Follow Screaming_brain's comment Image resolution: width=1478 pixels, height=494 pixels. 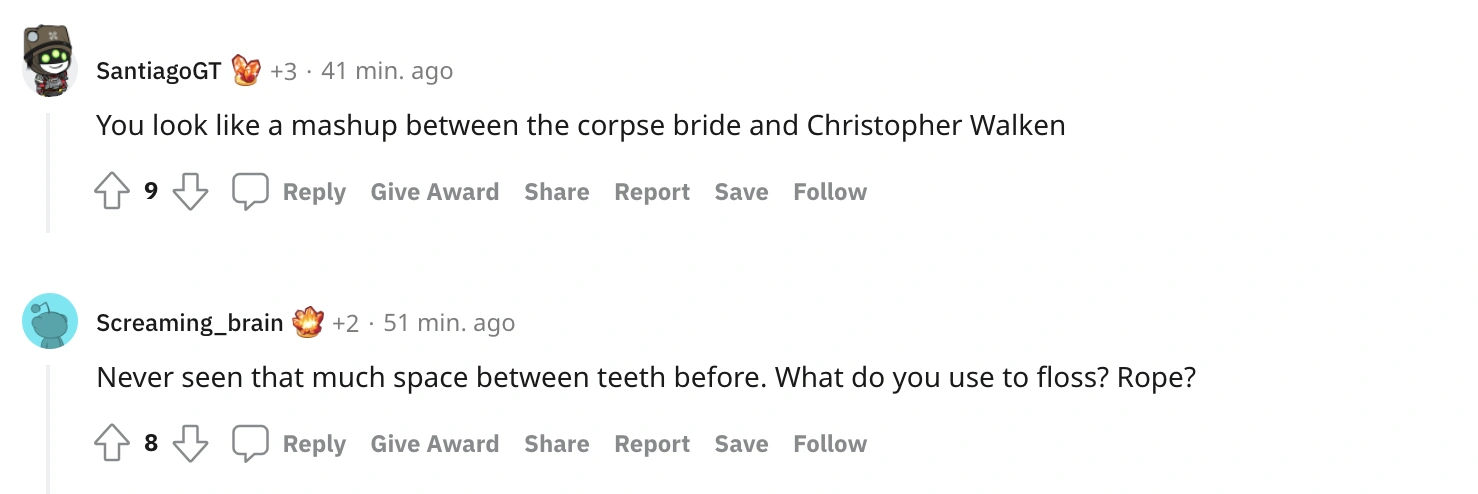(830, 444)
